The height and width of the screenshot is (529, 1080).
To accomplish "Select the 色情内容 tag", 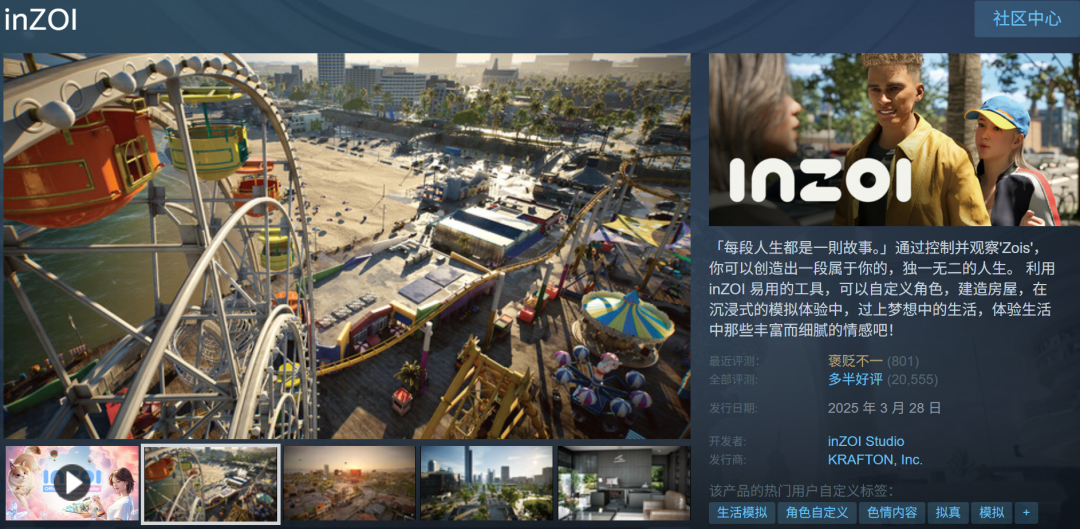I will pyautogui.click(x=892, y=512).
